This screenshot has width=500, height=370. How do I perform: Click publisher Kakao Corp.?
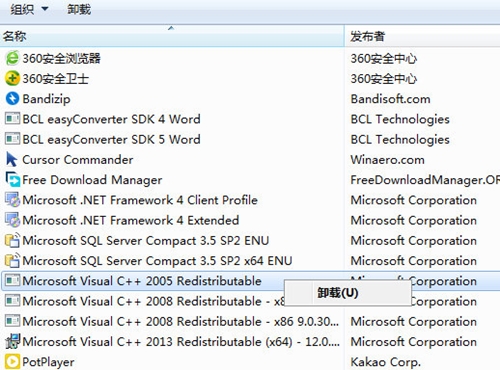pos(386,362)
